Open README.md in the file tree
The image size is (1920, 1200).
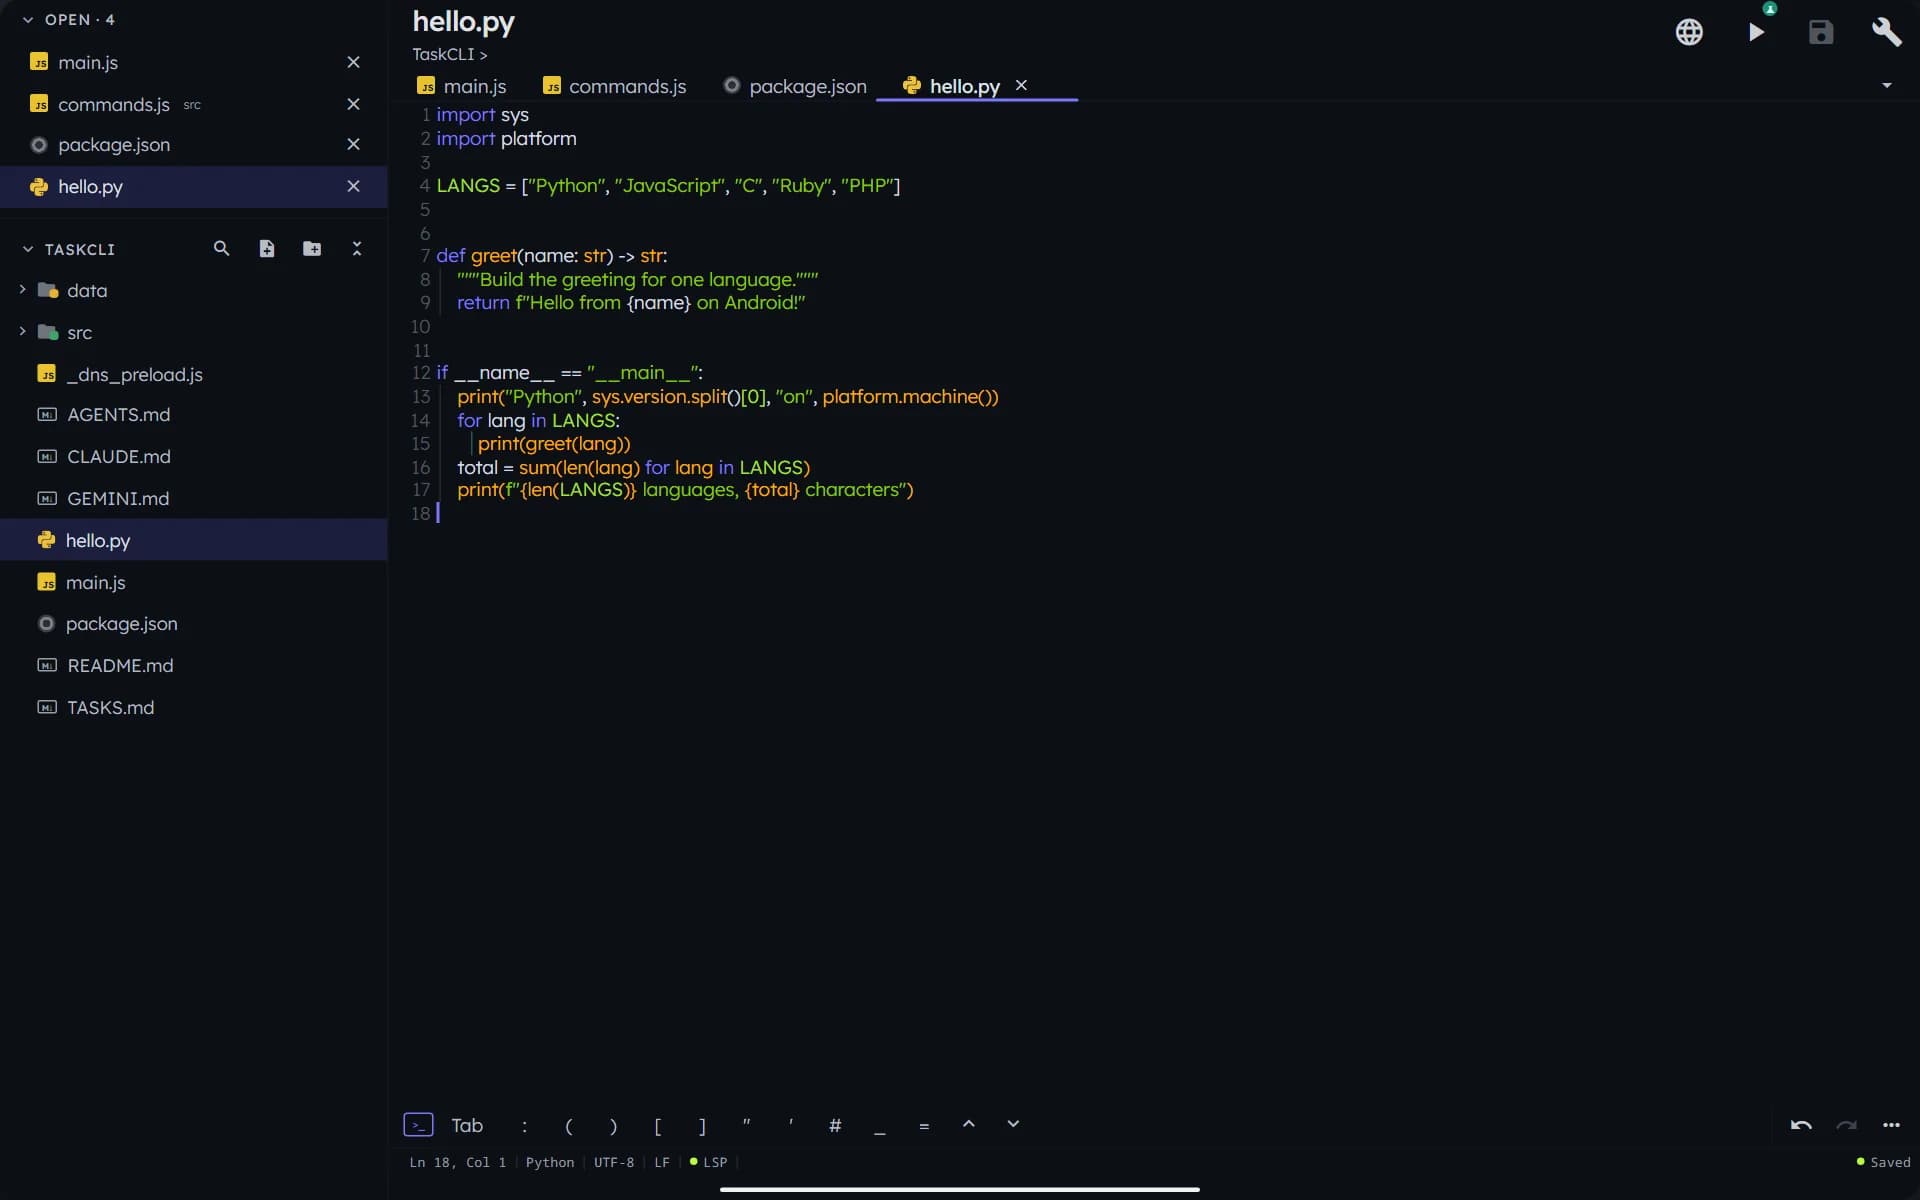coord(193,665)
